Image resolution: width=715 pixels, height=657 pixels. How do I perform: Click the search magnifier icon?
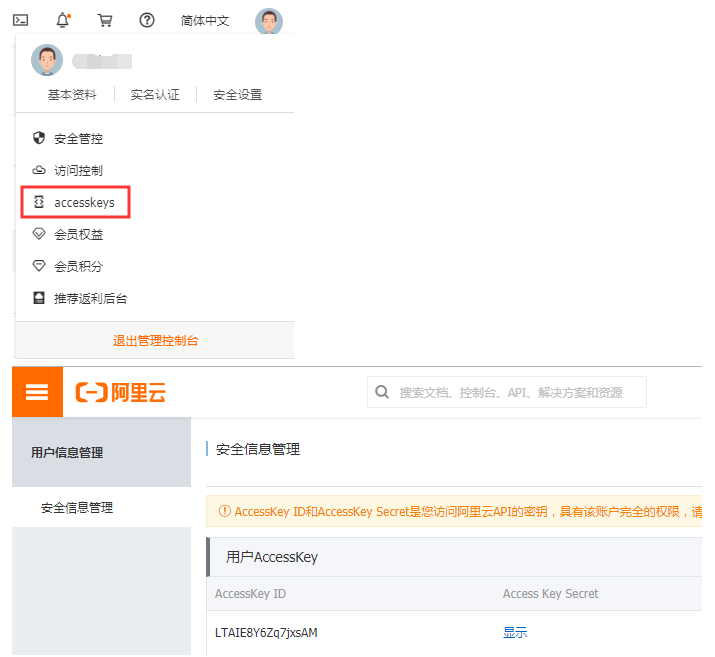pyautogui.click(x=382, y=392)
